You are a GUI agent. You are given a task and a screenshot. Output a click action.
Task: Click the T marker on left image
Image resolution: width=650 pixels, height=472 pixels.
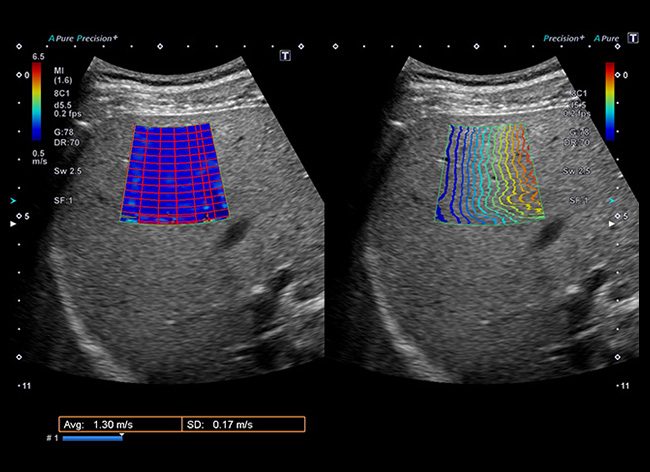tap(286, 54)
